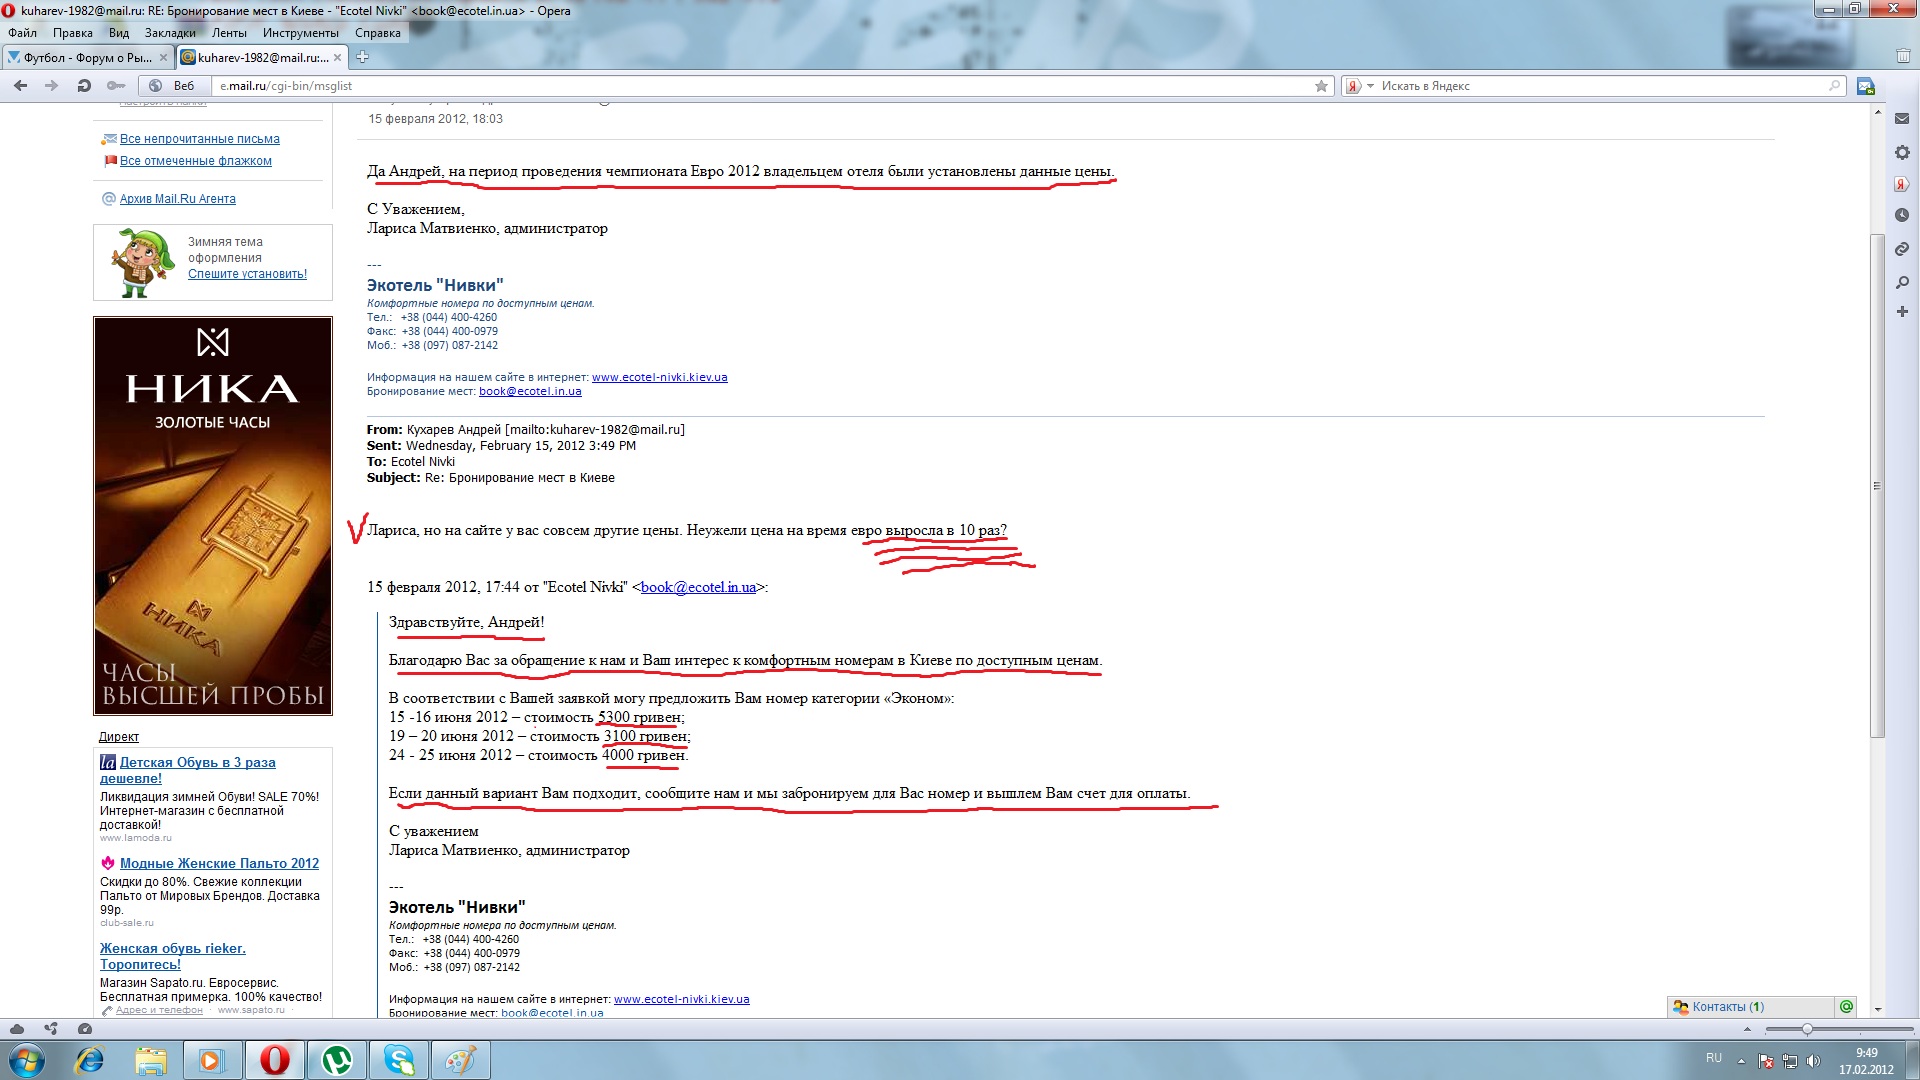Show hidden system tray icons

coord(1741,1060)
